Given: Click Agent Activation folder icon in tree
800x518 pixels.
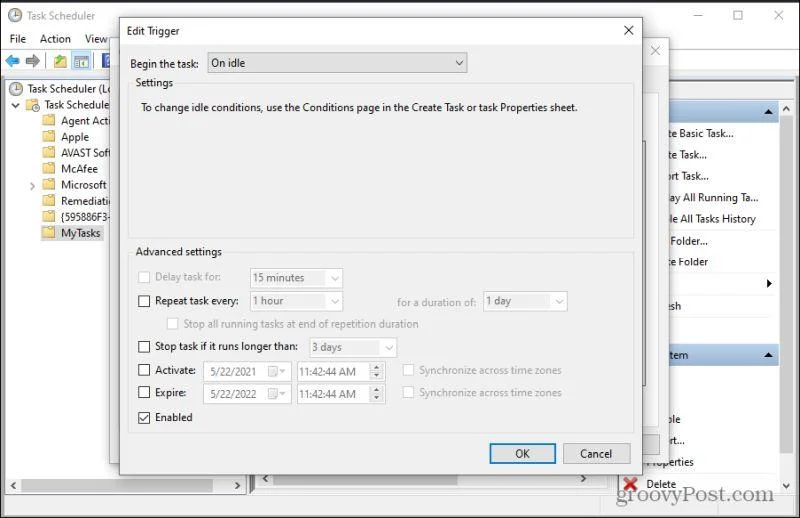Looking at the screenshot, I should click(x=48, y=120).
